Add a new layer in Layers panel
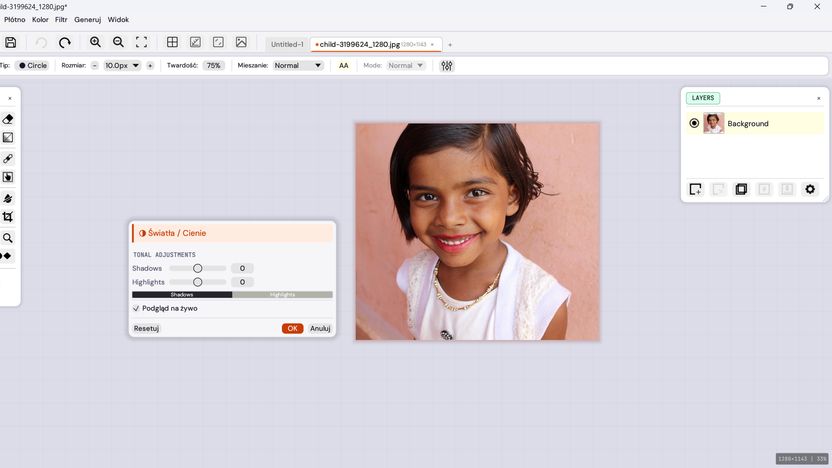 (695, 189)
